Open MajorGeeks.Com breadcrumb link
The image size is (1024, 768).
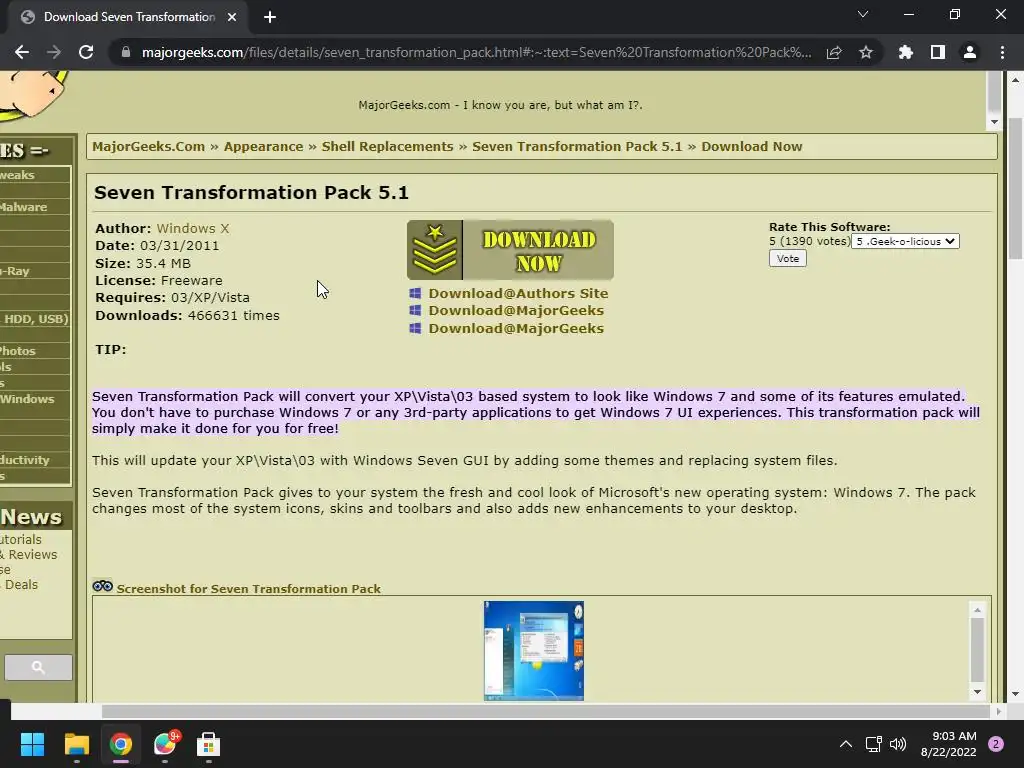148,146
